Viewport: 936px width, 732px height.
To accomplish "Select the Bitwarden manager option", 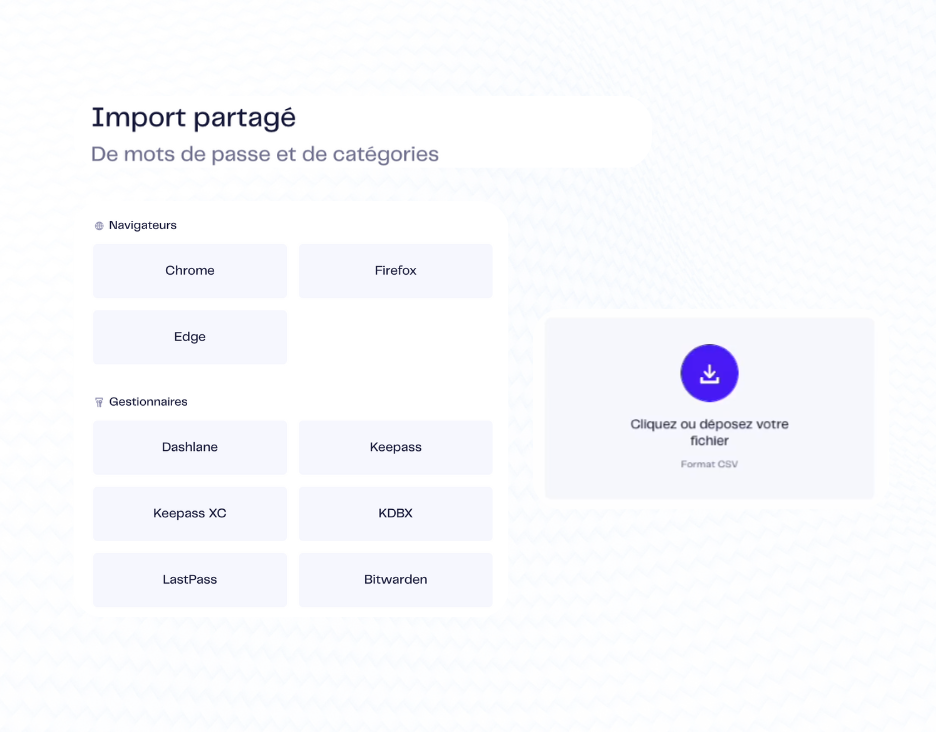I will tap(395, 579).
